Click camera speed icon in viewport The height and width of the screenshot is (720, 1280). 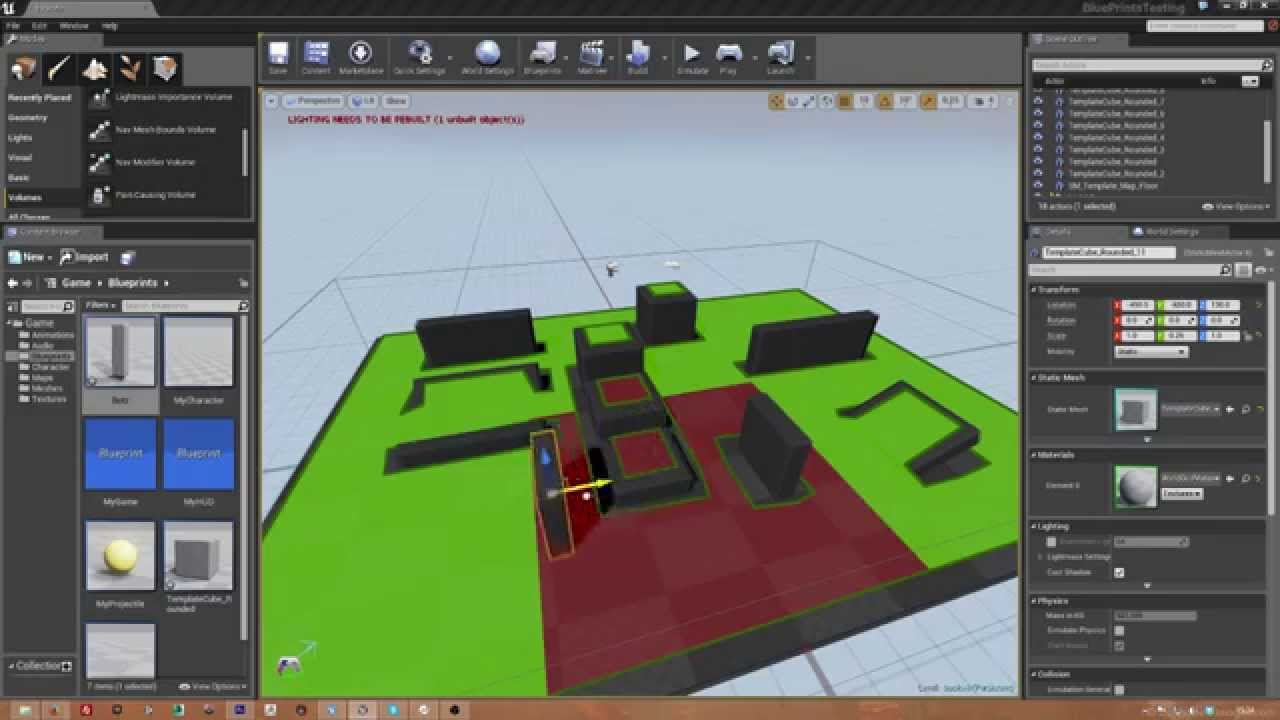point(981,101)
